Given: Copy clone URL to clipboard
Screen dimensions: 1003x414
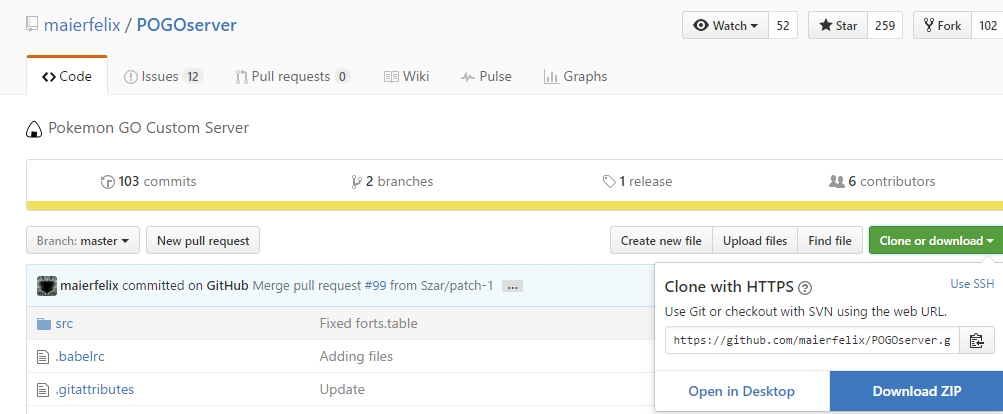Looking at the screenshot, I should [x=977, y=340].
